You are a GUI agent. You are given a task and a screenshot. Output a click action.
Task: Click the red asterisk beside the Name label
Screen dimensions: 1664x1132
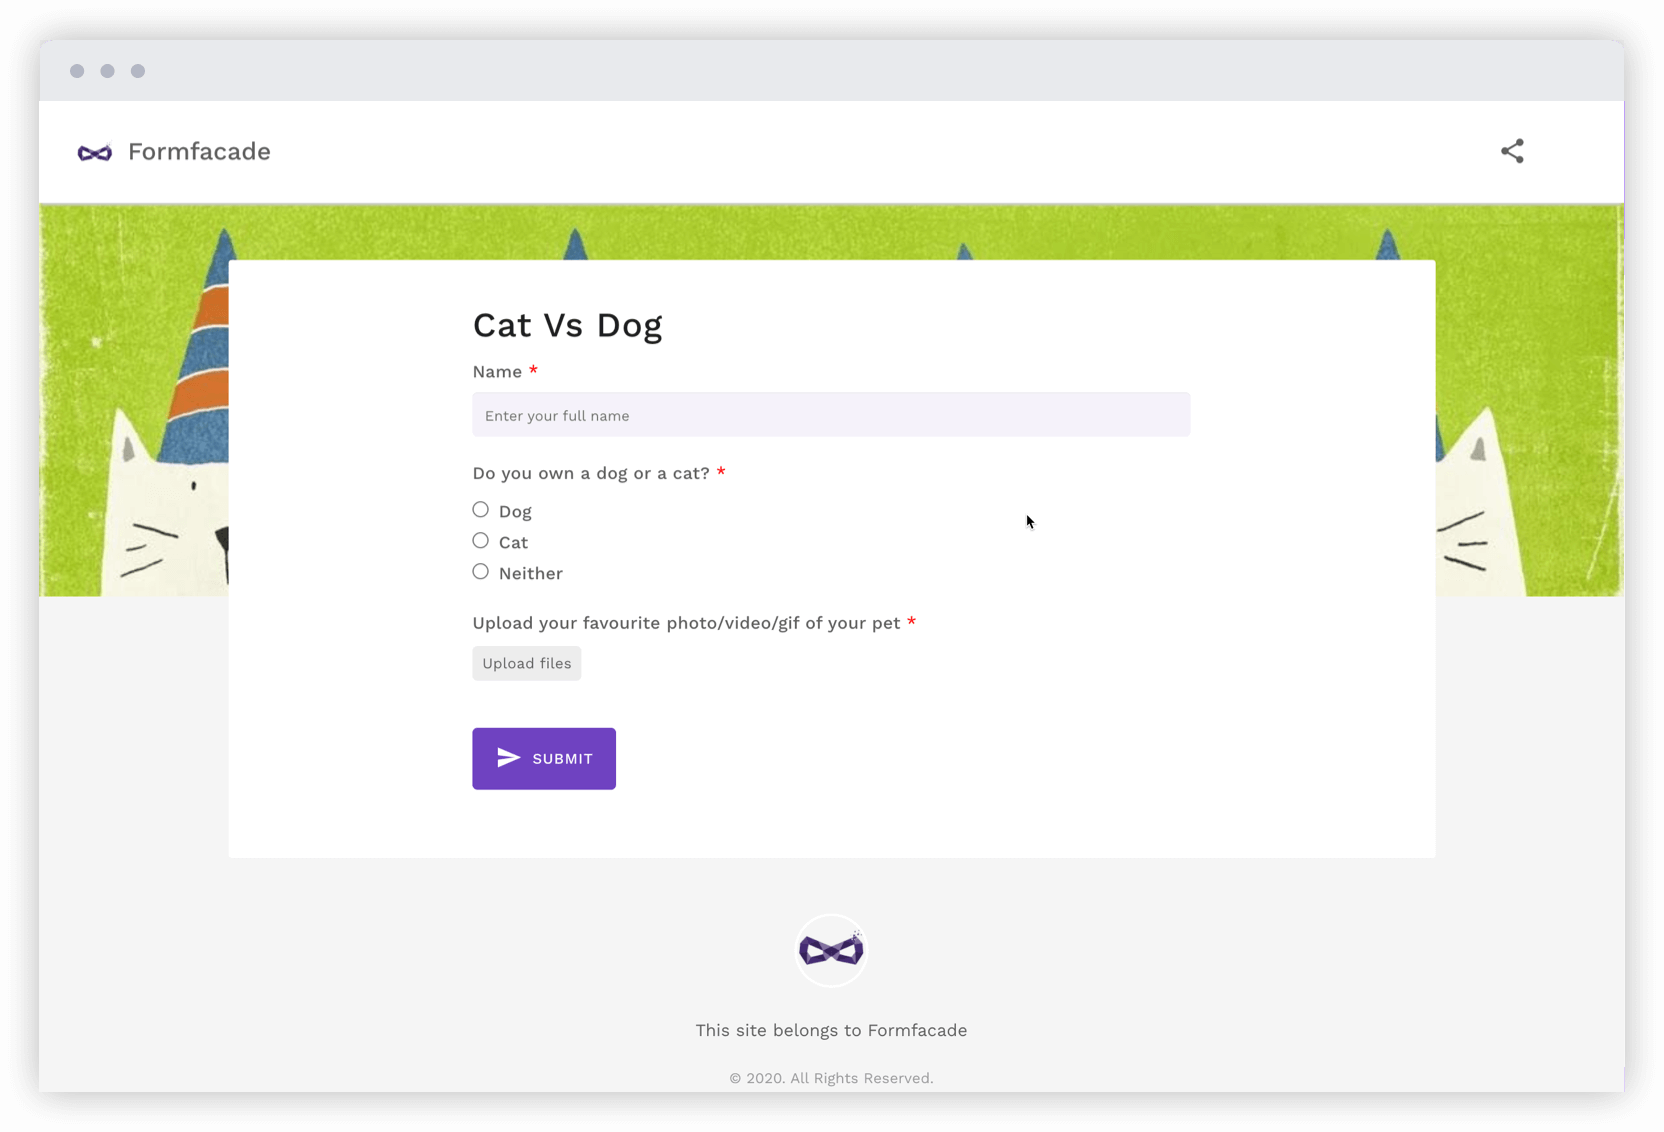coord(534,370)
